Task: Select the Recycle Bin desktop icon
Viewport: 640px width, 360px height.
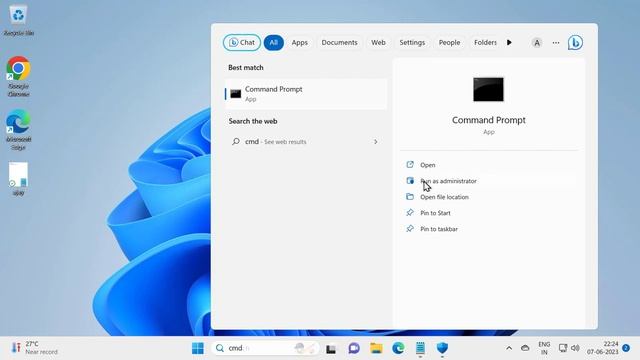Action: click(18, 20)
